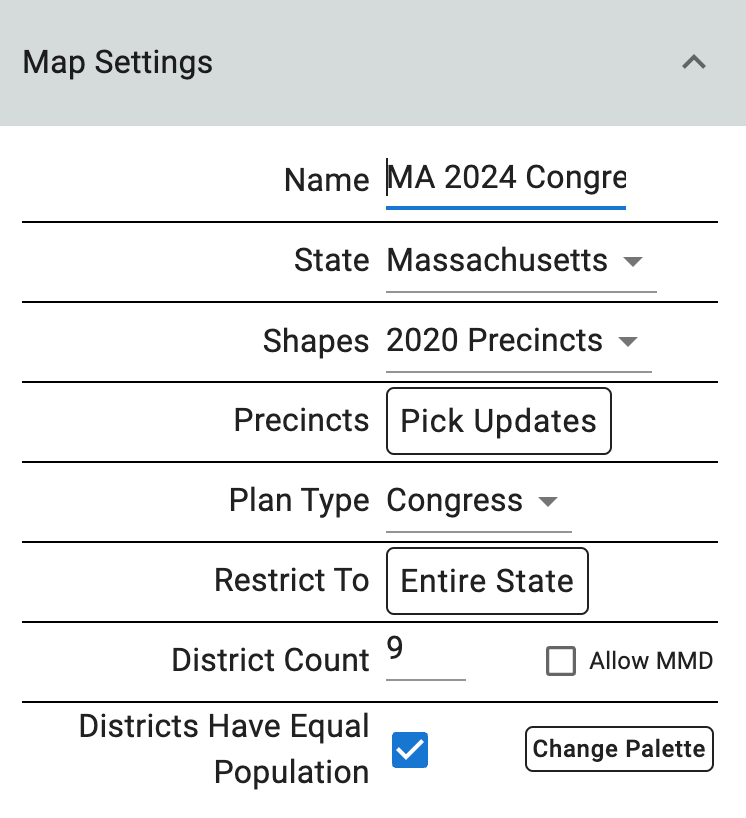Click the Entire State restriction button
The image size is (746, 818).
pyautogui.click(x=487, y=581)
